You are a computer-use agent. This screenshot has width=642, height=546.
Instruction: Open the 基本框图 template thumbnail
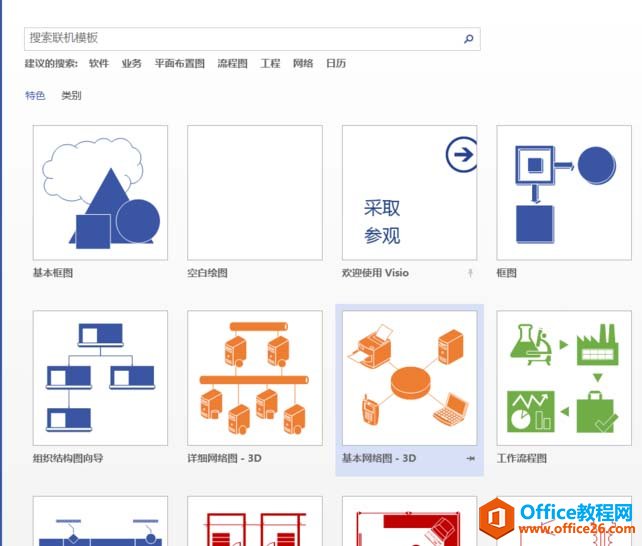pos(100,193)
